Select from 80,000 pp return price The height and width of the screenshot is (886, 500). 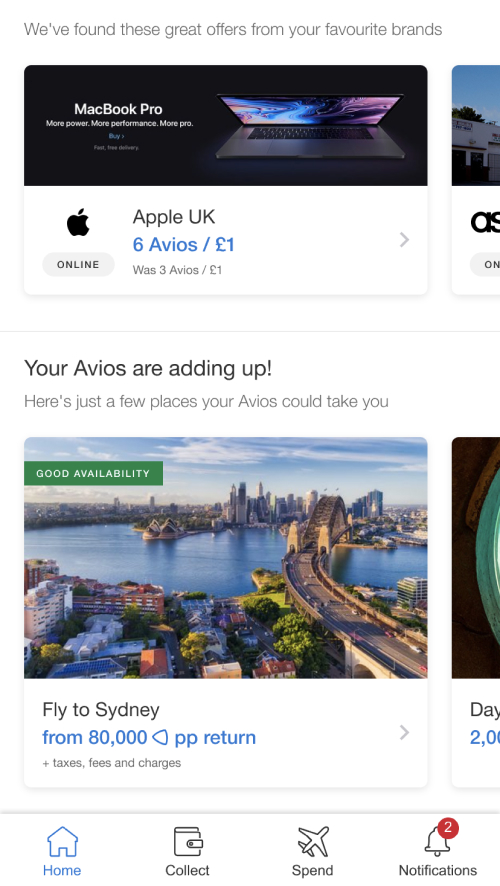(x=149, y=737)
